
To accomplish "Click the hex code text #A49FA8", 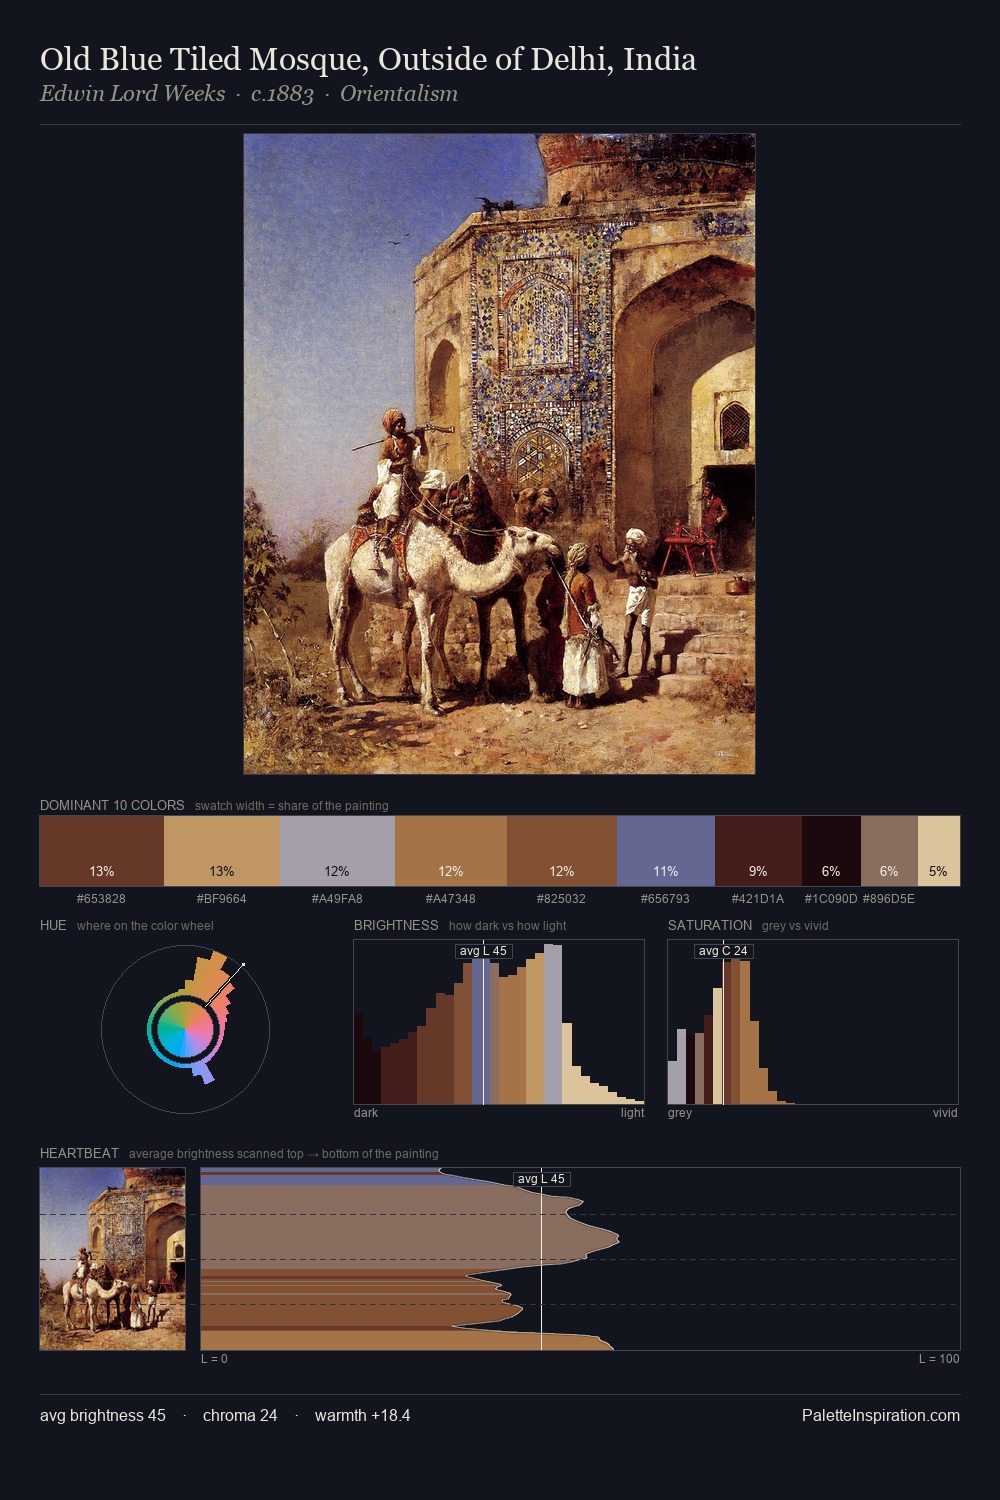I will point(337,899).
